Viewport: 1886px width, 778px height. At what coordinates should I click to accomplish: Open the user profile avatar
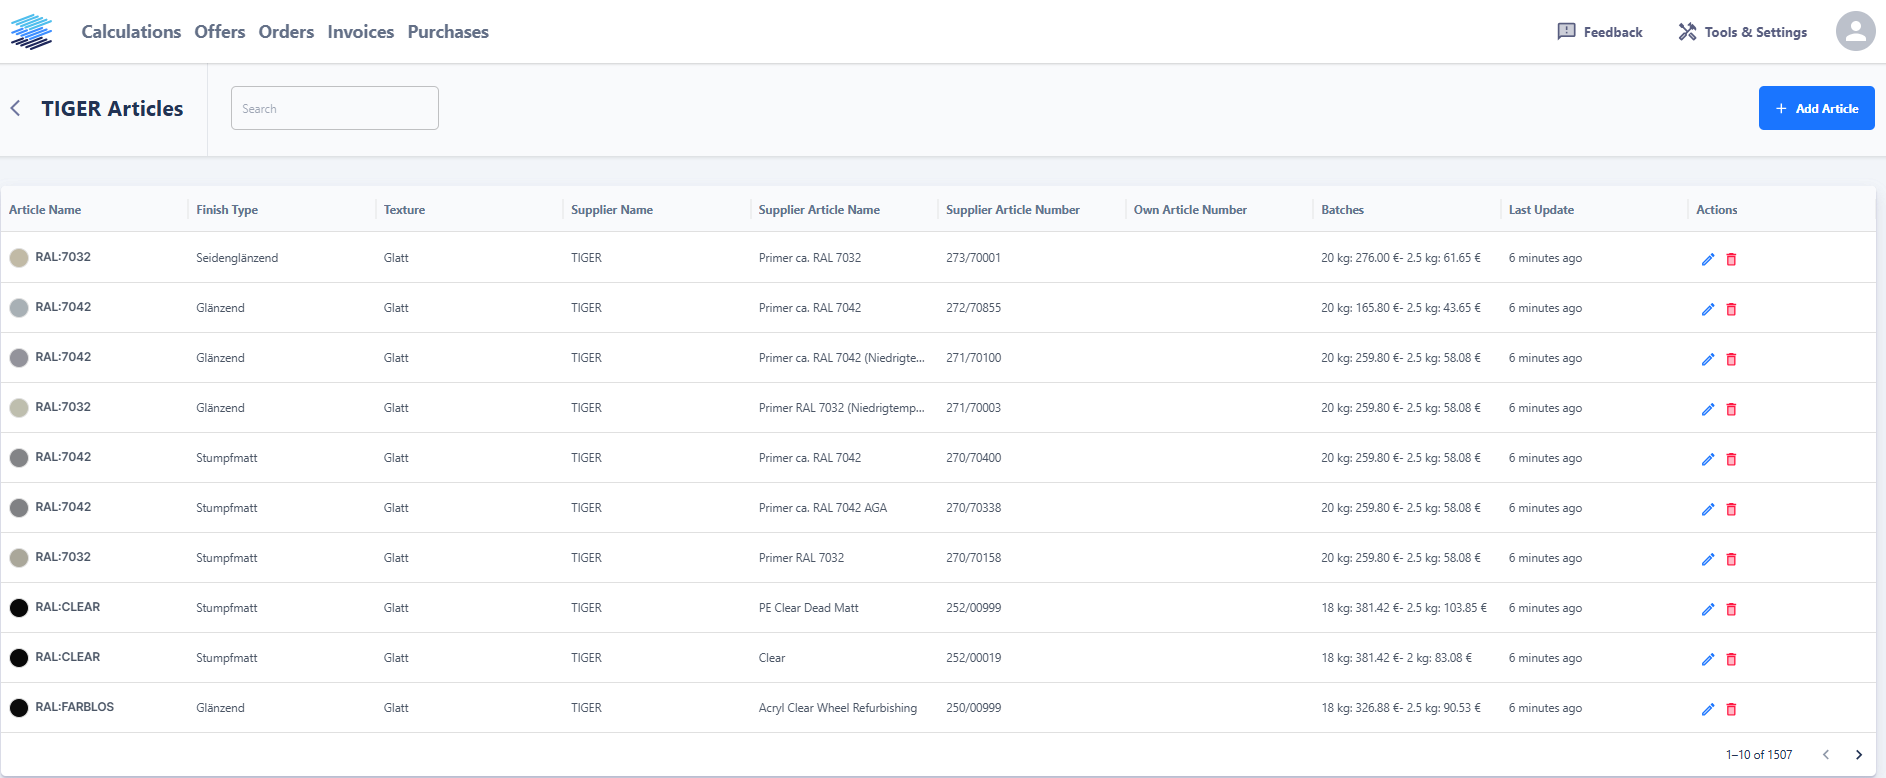click(x=1854, y=31)
